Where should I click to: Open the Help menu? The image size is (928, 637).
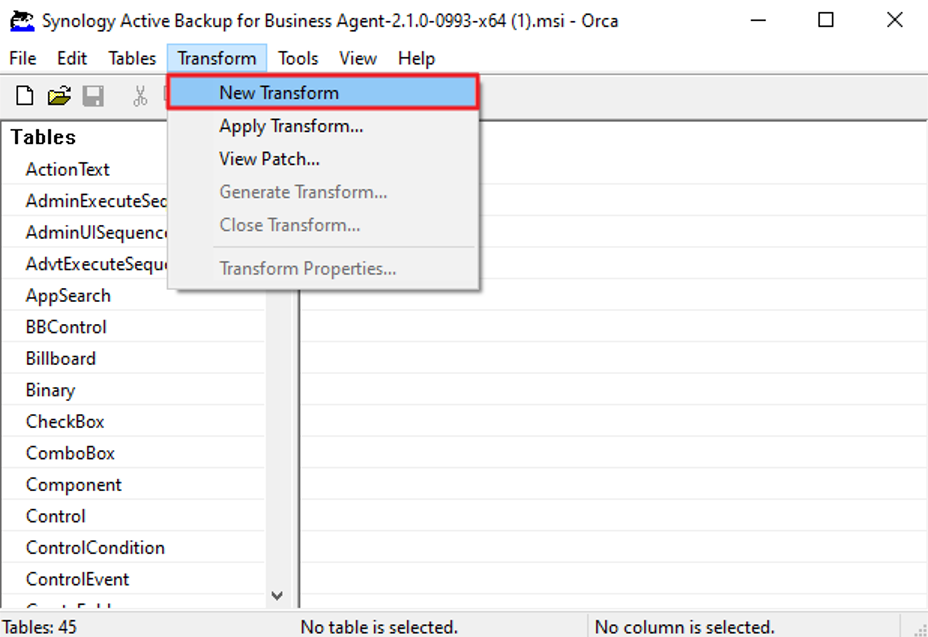click(416, 58)
